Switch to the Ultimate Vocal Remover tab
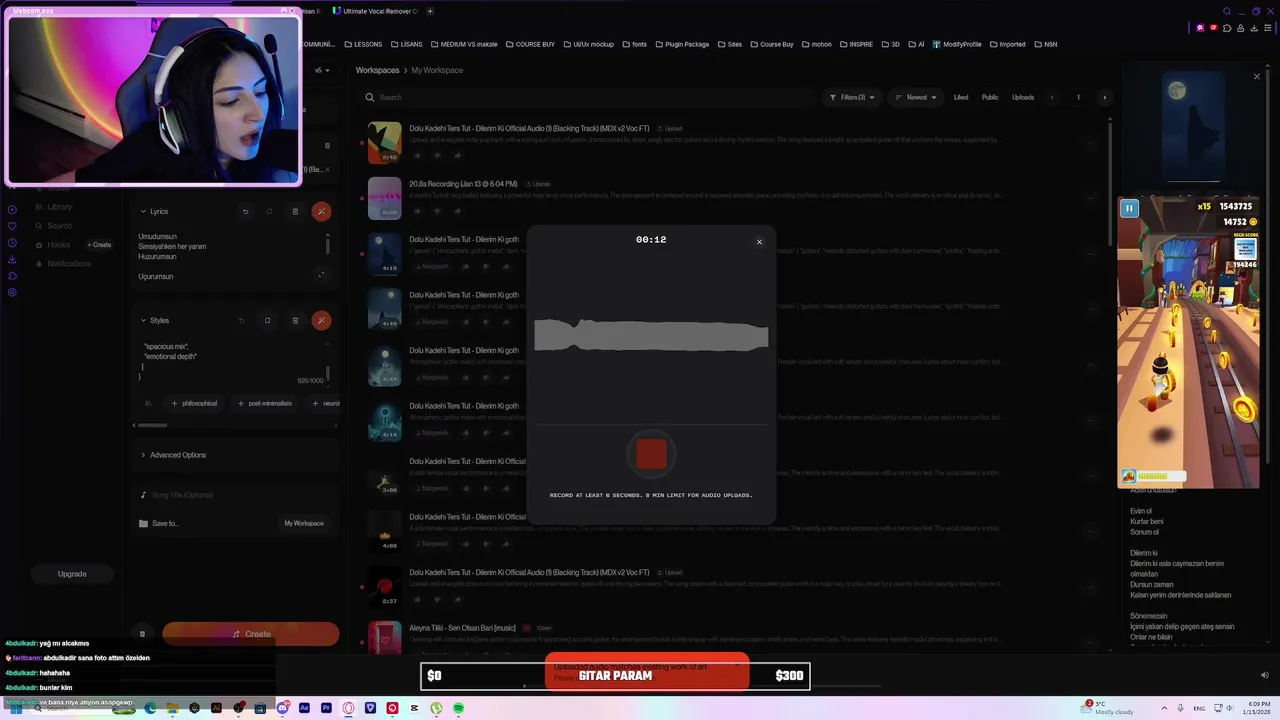The image size is (1280, 720). tap(377, 11)
